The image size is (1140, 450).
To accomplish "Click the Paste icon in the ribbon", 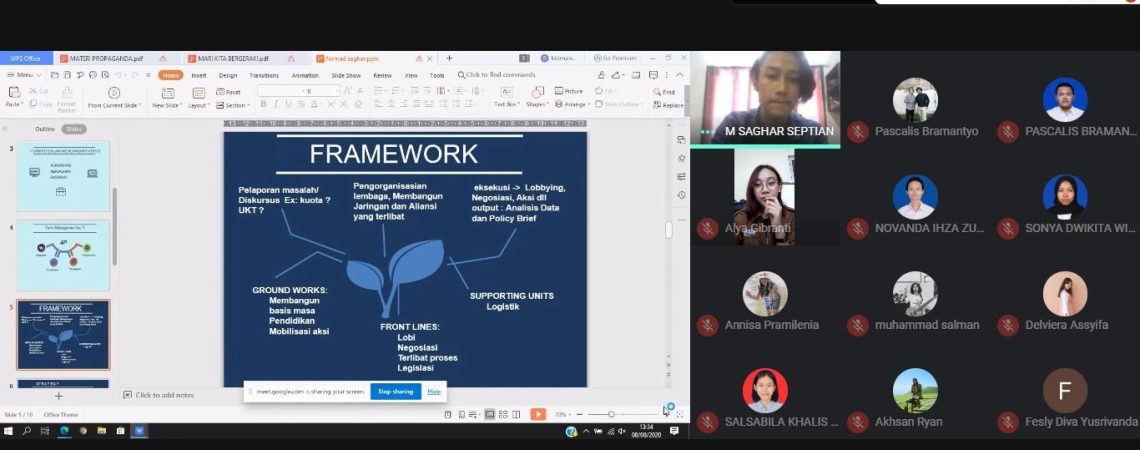I will pos(13,92).
